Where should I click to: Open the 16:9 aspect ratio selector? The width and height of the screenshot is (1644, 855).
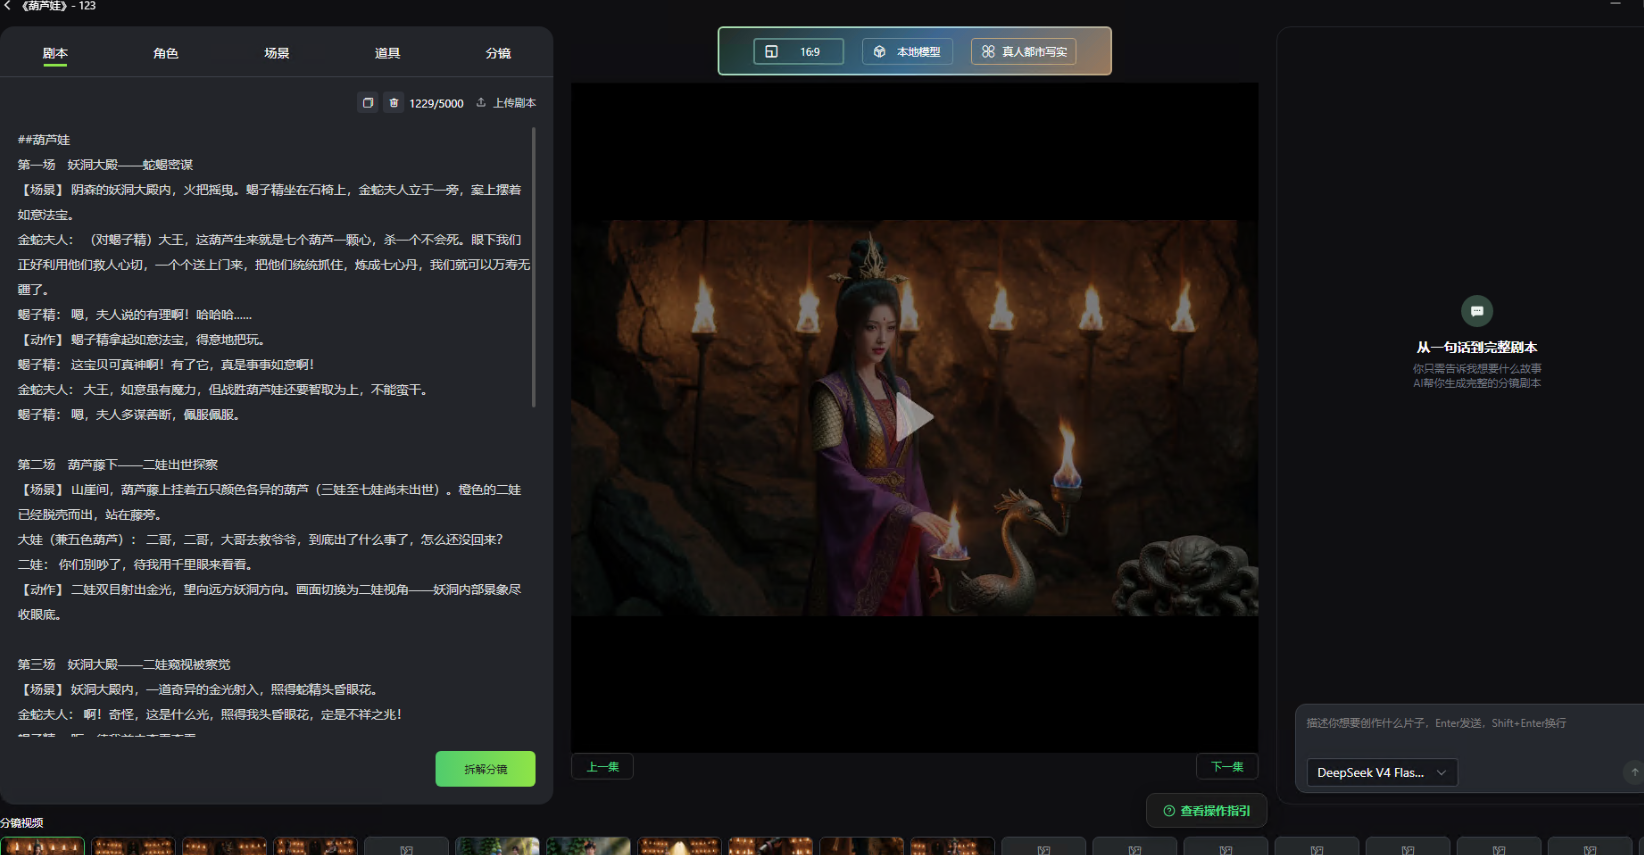[x=798, y=52]
